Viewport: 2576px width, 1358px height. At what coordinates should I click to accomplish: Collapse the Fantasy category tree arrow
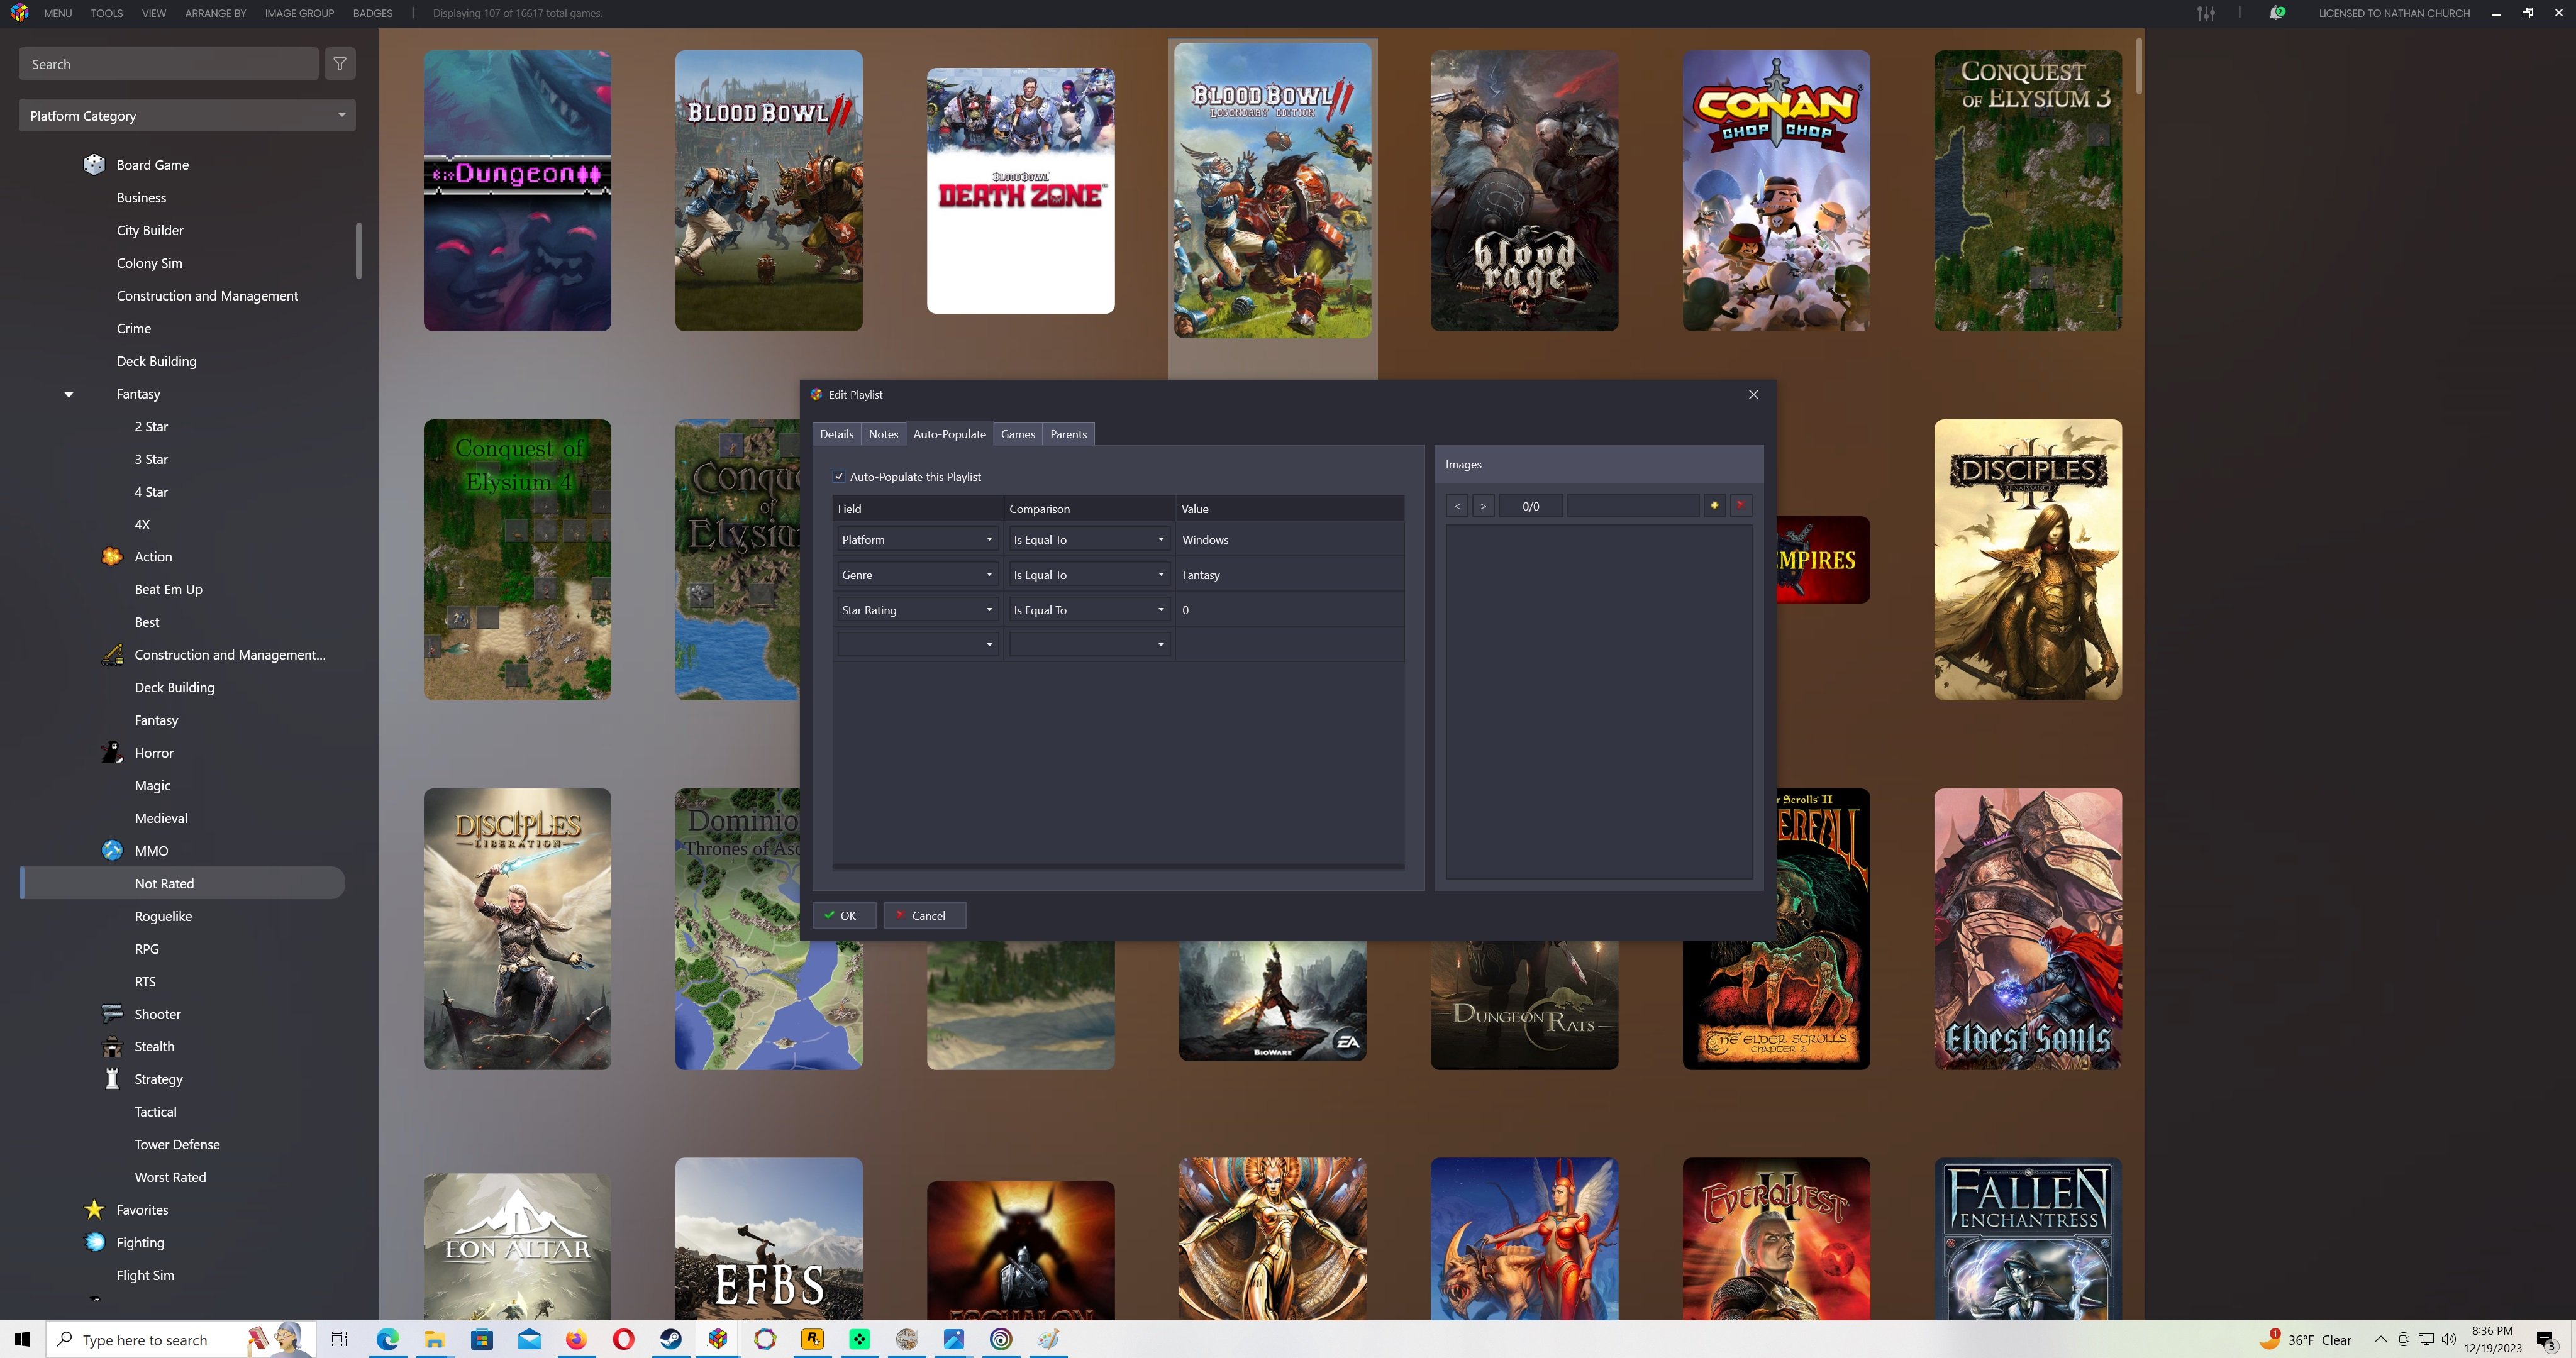[69, 394]
